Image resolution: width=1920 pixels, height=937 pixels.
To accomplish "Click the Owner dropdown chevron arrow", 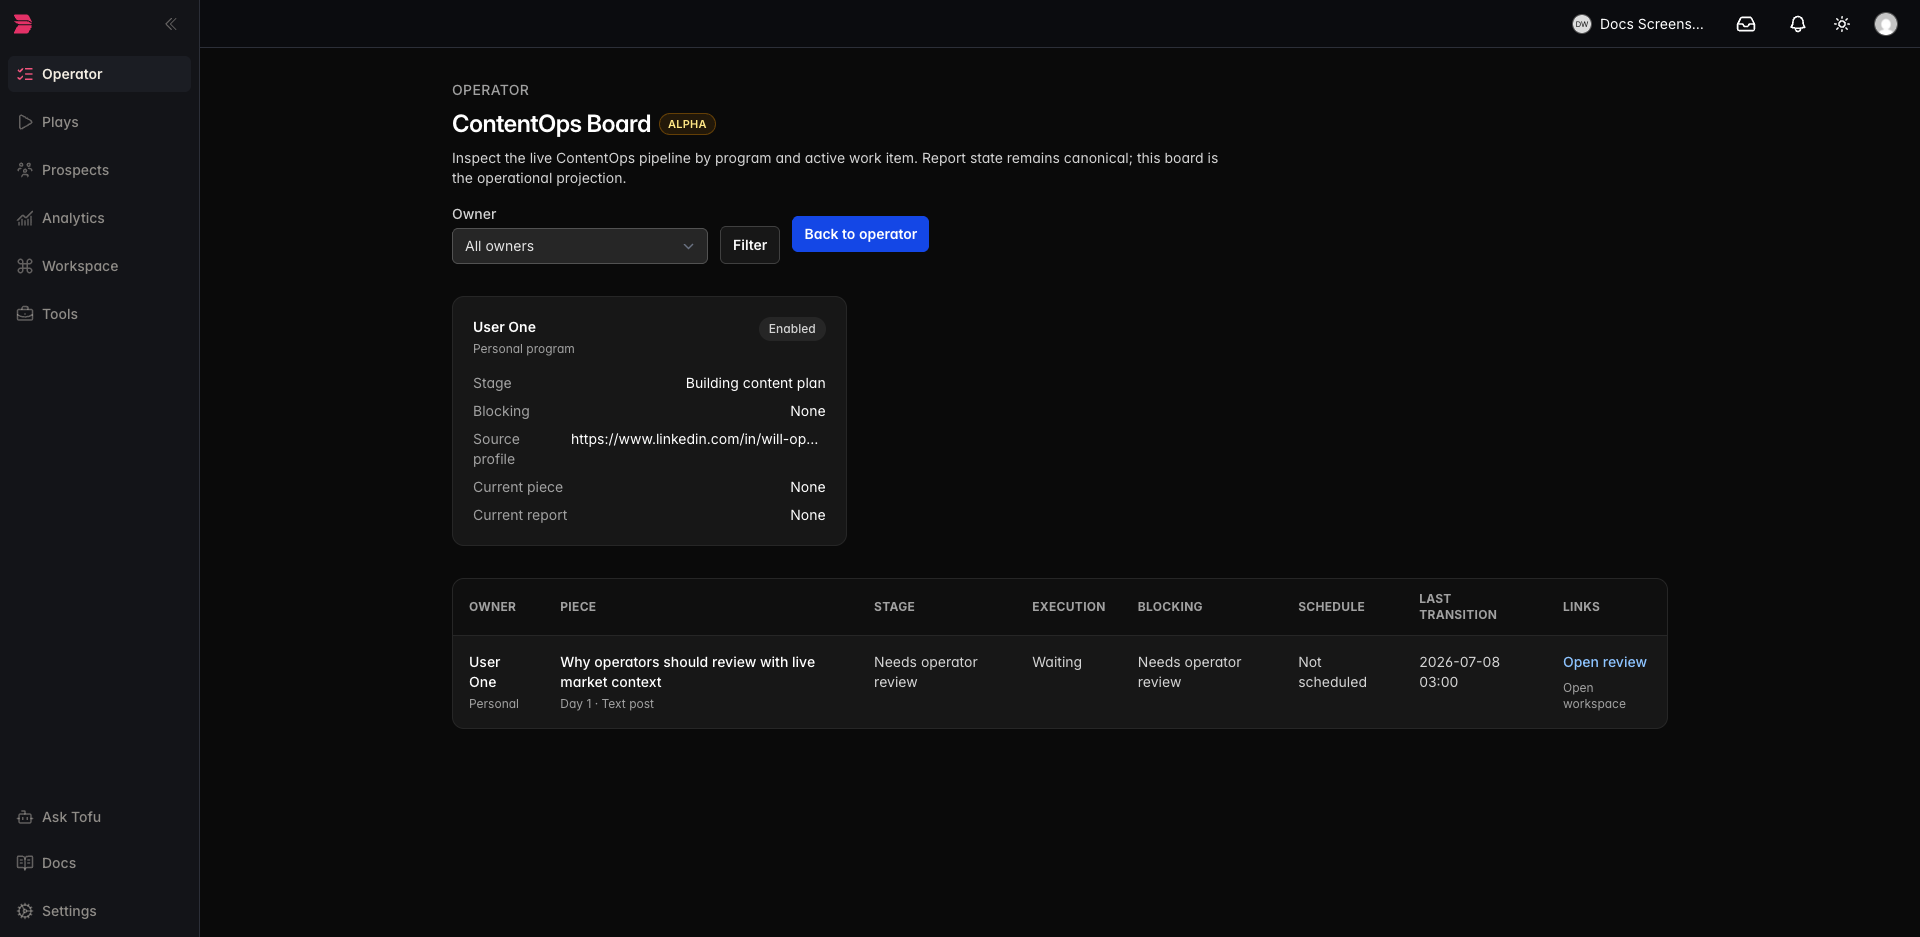I will click(688, 246).
